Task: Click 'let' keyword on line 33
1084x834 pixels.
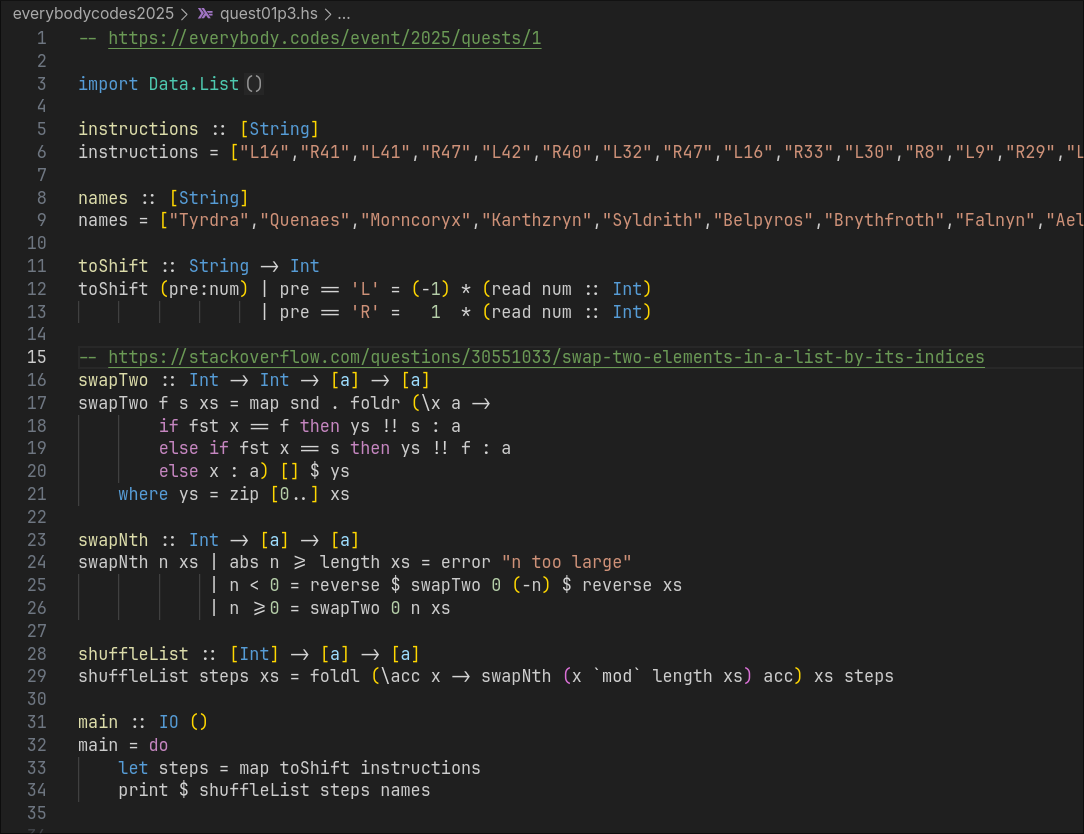Action: point(133,768)
